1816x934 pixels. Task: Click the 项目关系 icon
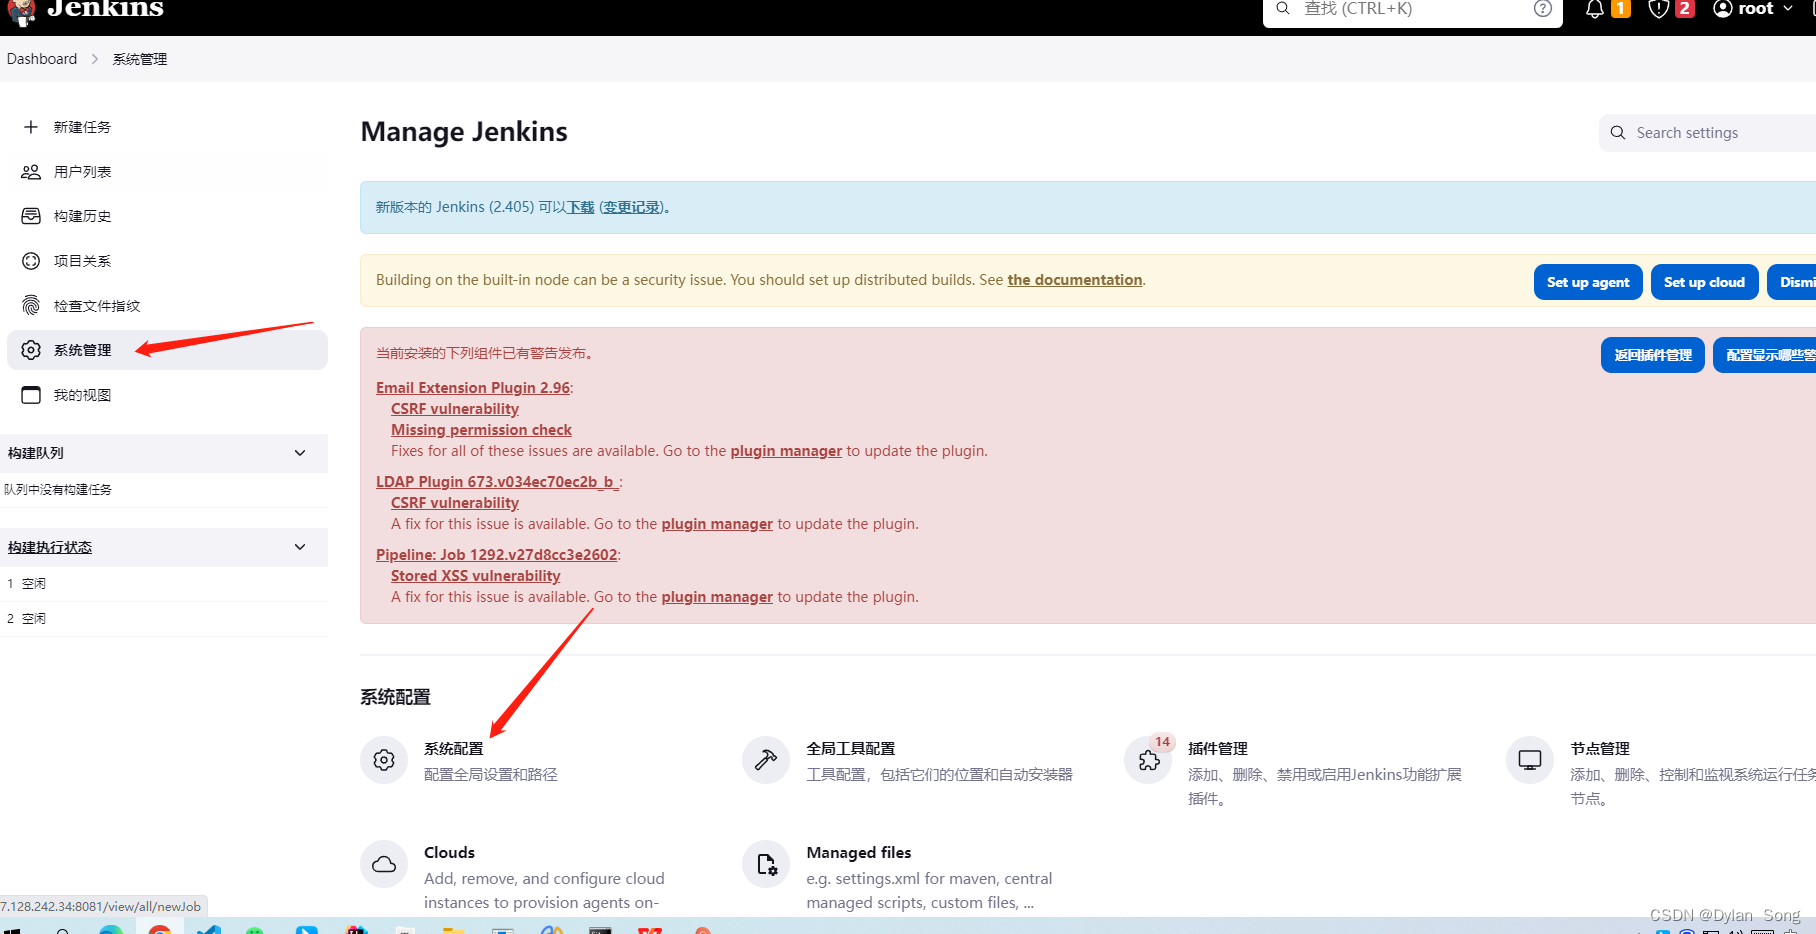tap(31, 261)
